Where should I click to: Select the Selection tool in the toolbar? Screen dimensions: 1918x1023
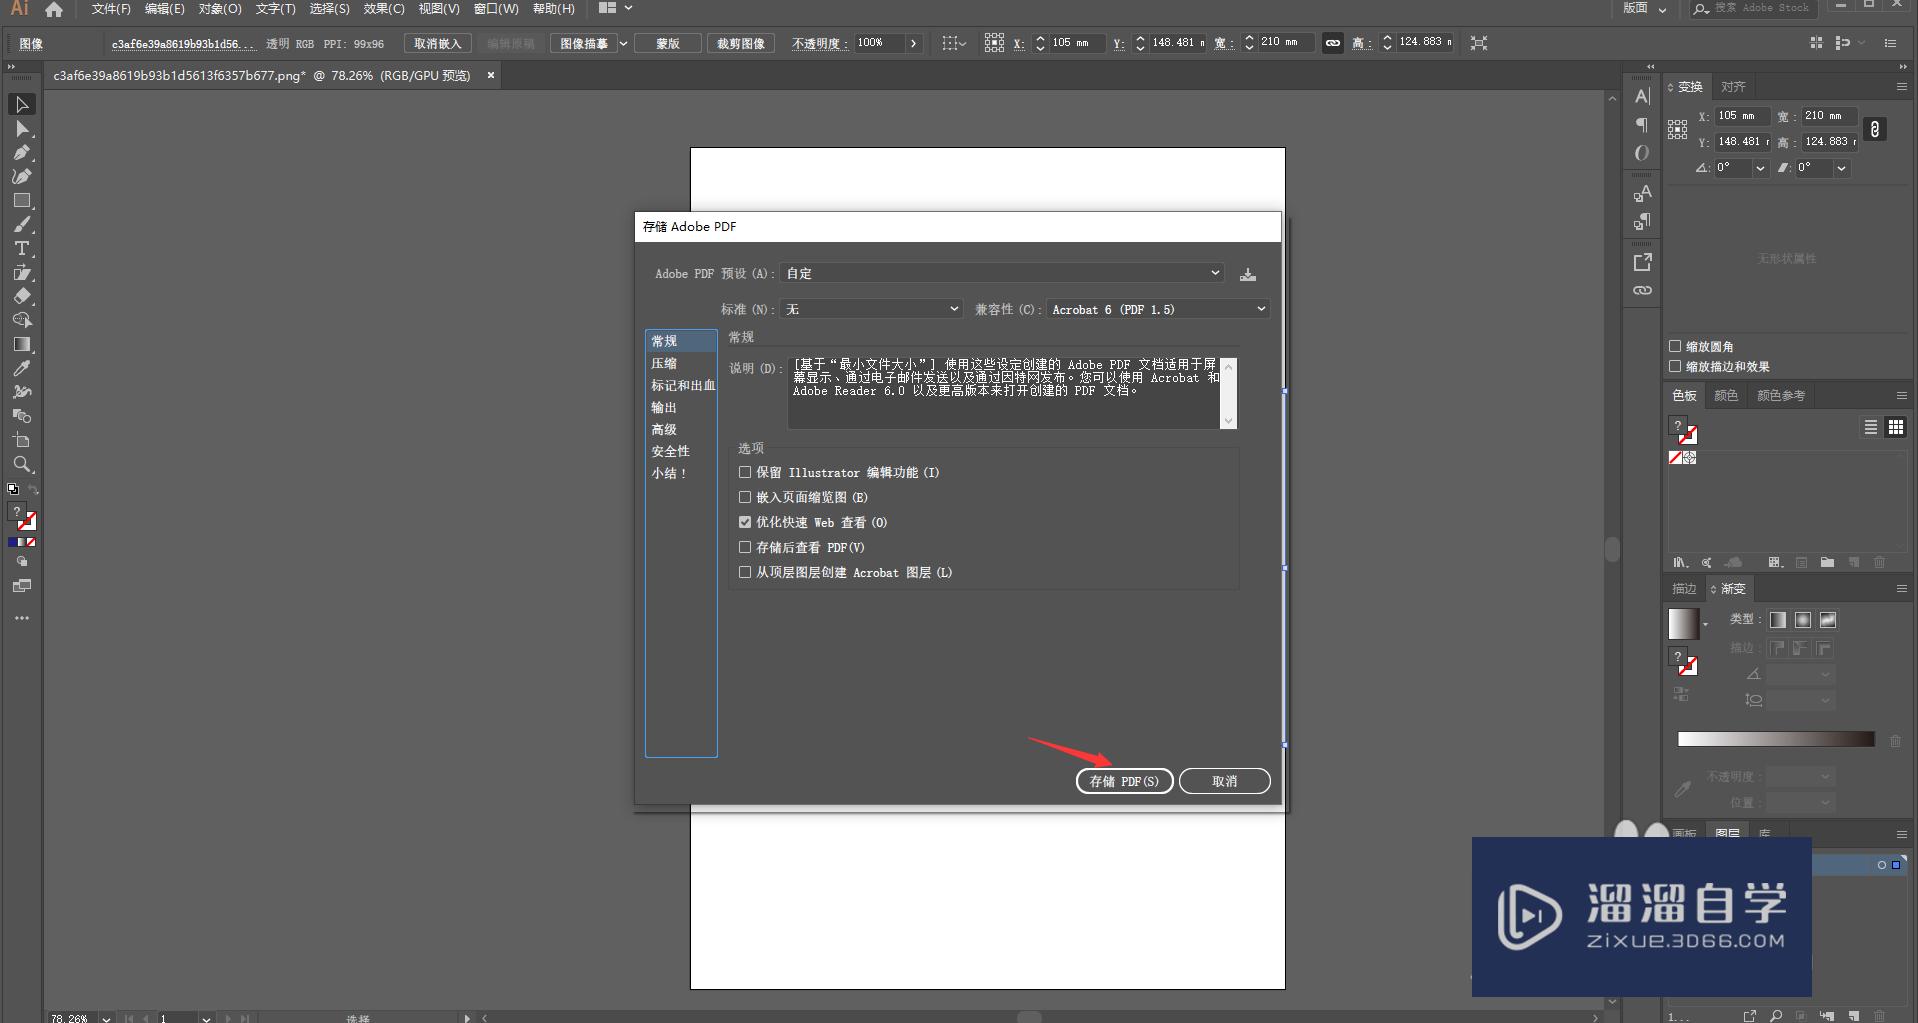[22, 104]
